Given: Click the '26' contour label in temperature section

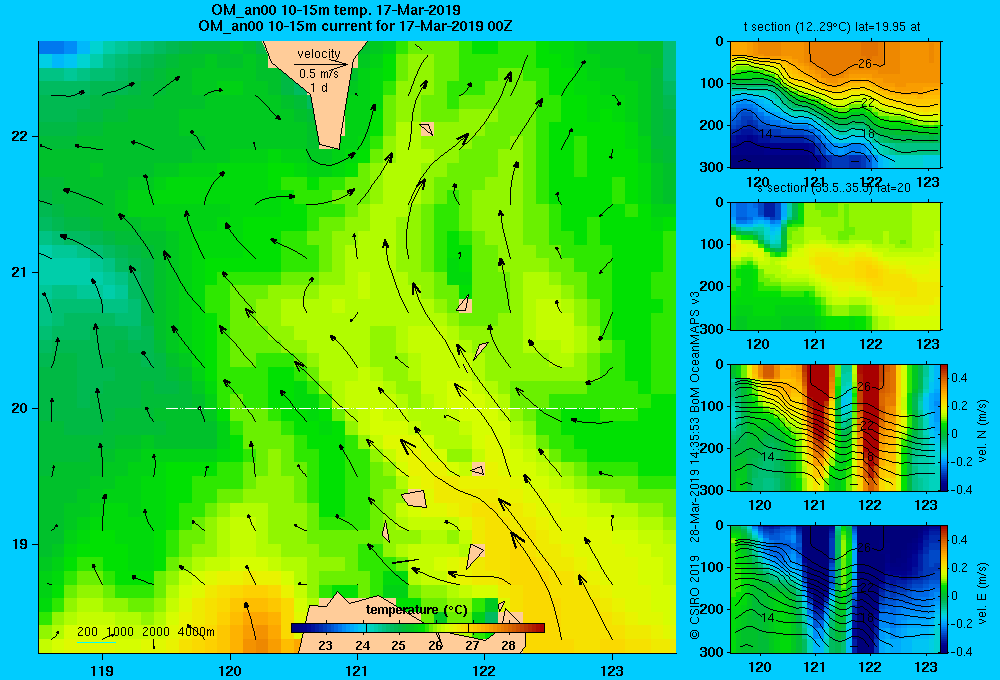Looking at the screenshot, I should point(865,63).
